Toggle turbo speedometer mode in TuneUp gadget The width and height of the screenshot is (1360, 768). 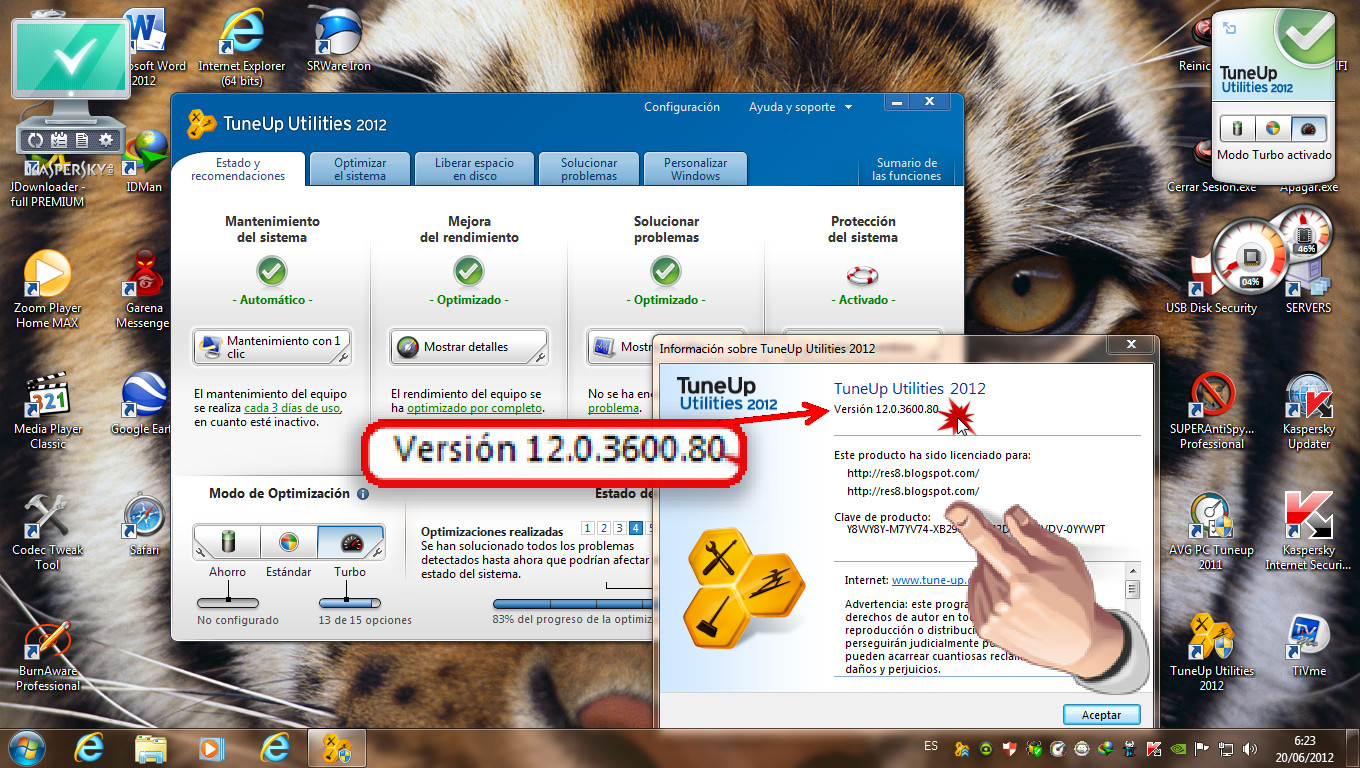tap(1308, 129)
